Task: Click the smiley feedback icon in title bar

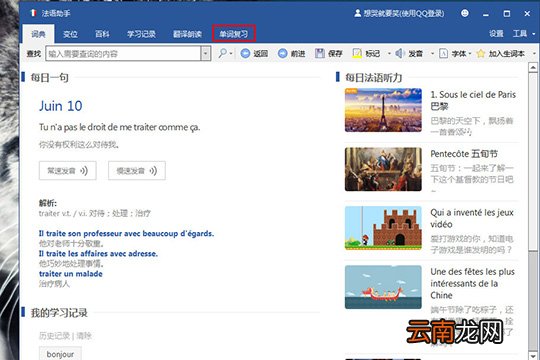Action: [x=465, y=13]
